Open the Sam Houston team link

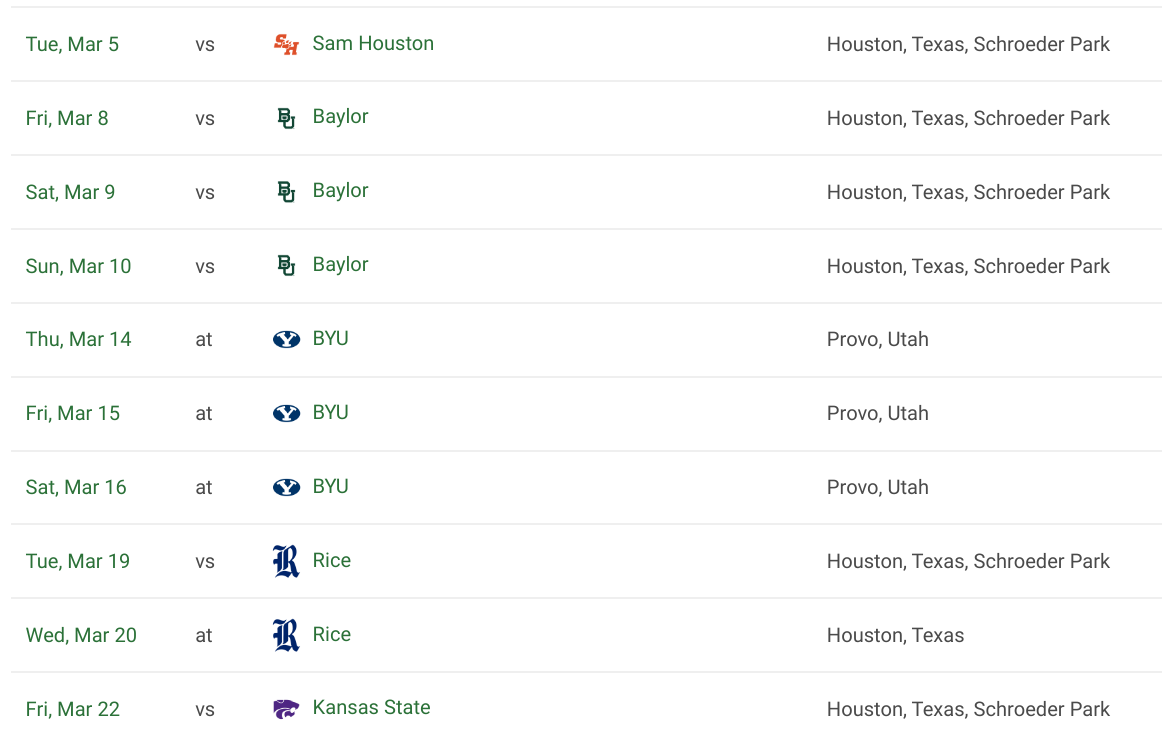373,44
